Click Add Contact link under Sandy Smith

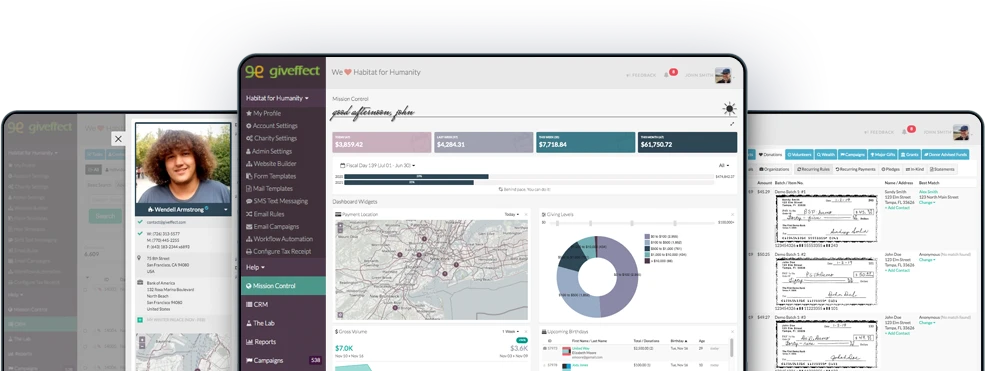tap(897, 208)
